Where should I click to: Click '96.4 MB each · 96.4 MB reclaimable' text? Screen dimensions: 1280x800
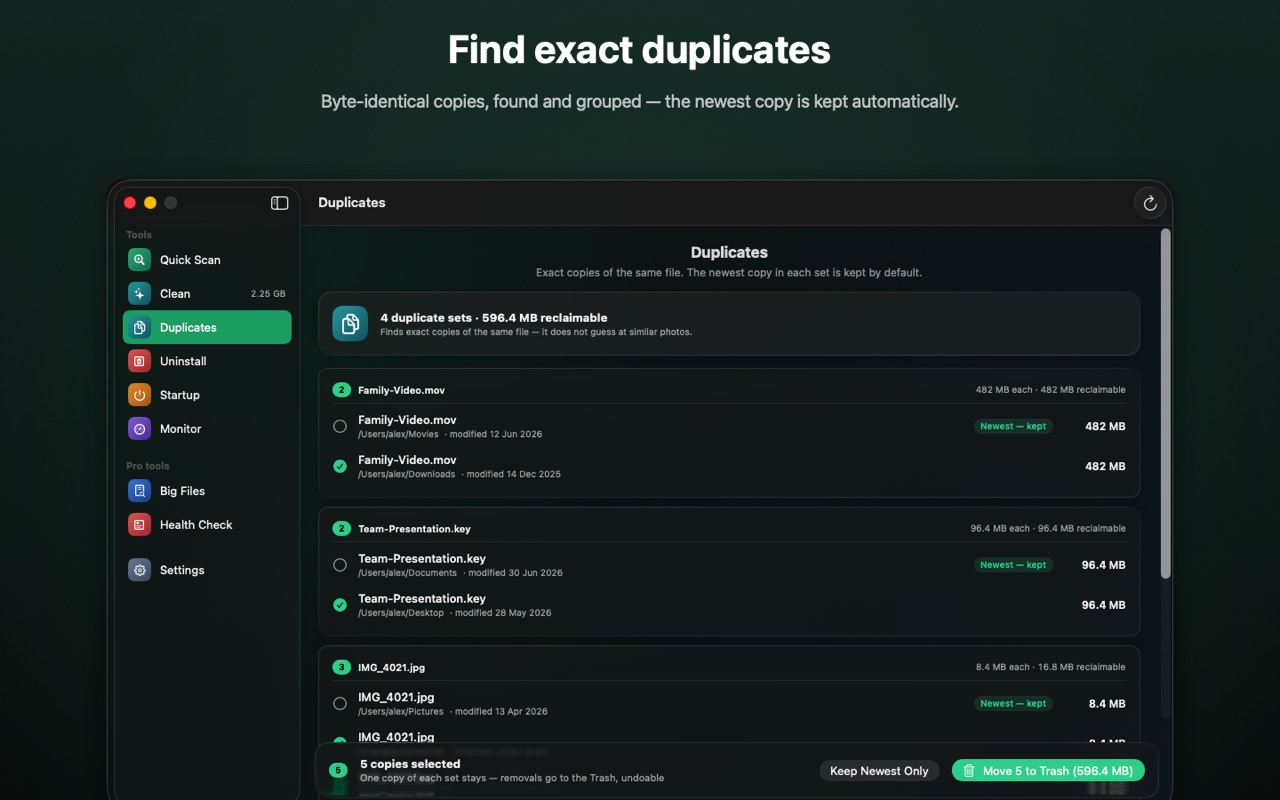pos(1048,529)
